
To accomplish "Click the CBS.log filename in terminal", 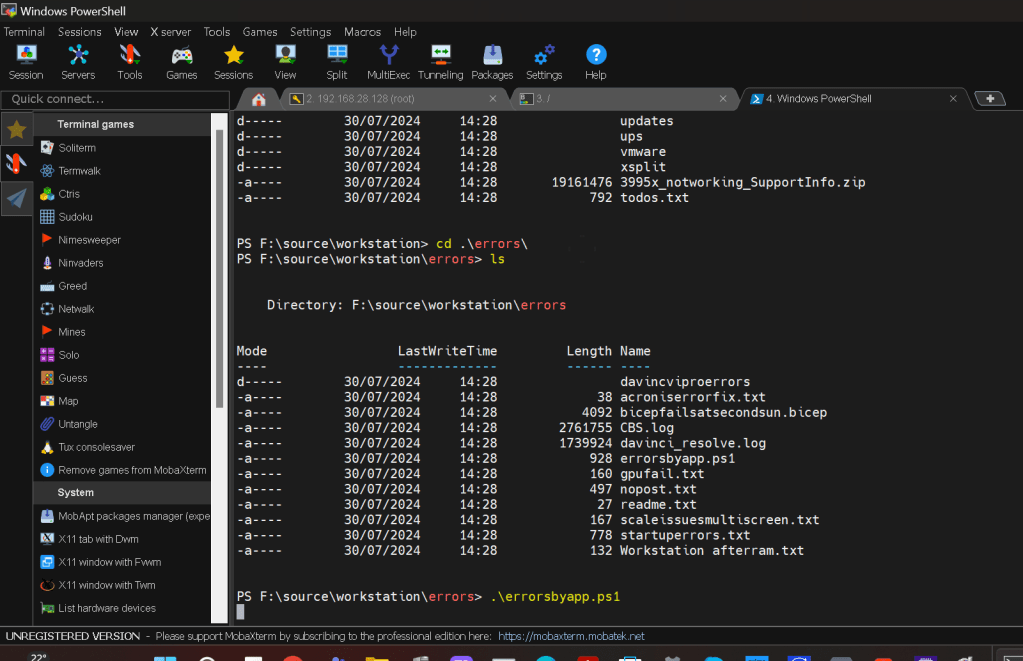I will click(647, 428).
